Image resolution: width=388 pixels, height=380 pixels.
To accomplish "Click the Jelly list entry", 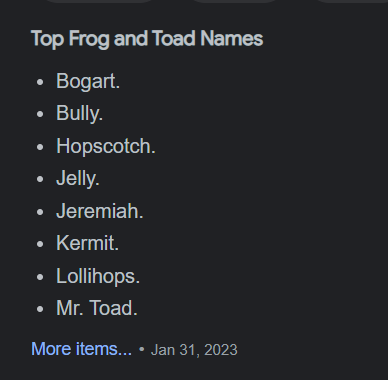I will (x=78, y=178).
